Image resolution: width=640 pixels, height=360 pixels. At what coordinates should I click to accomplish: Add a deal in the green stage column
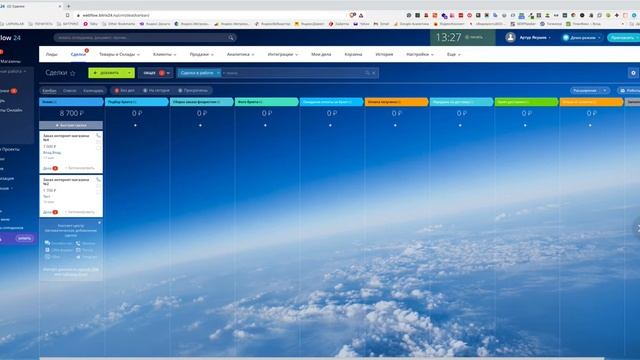525,125
